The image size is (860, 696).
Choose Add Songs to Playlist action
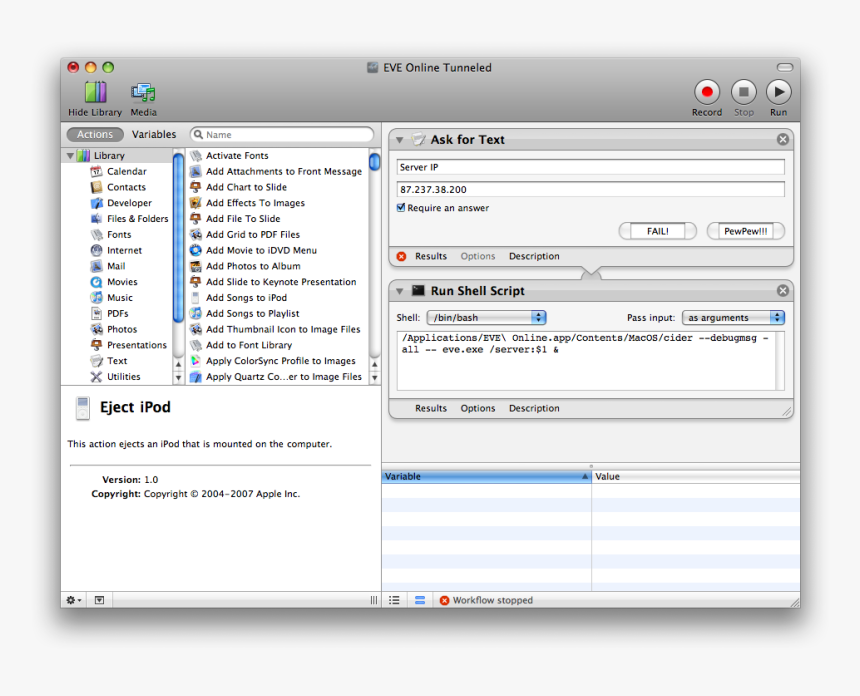252,314
